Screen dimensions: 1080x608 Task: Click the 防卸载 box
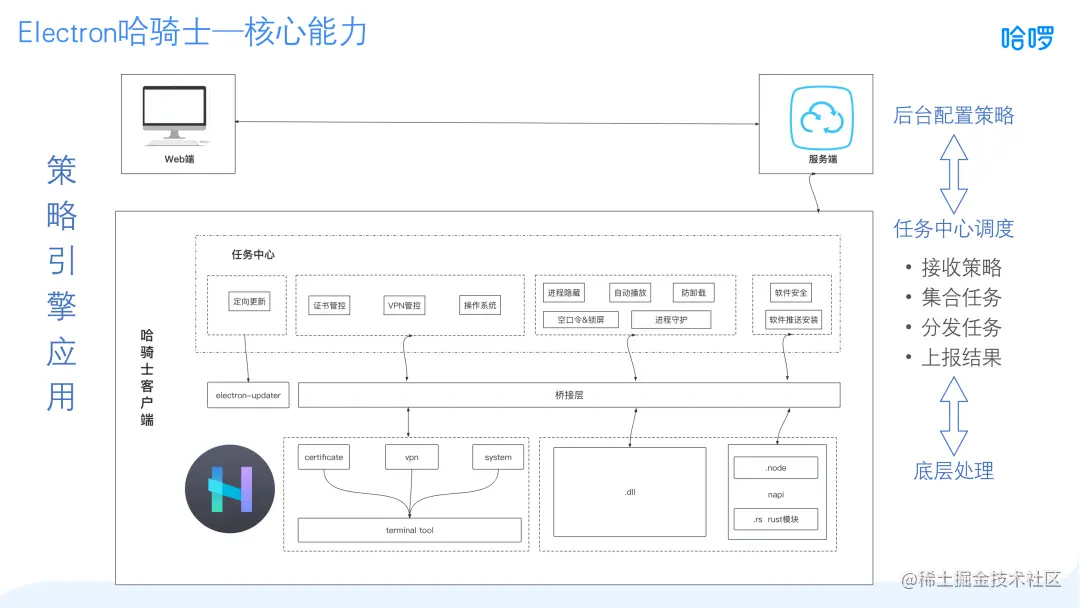point(694,293)
